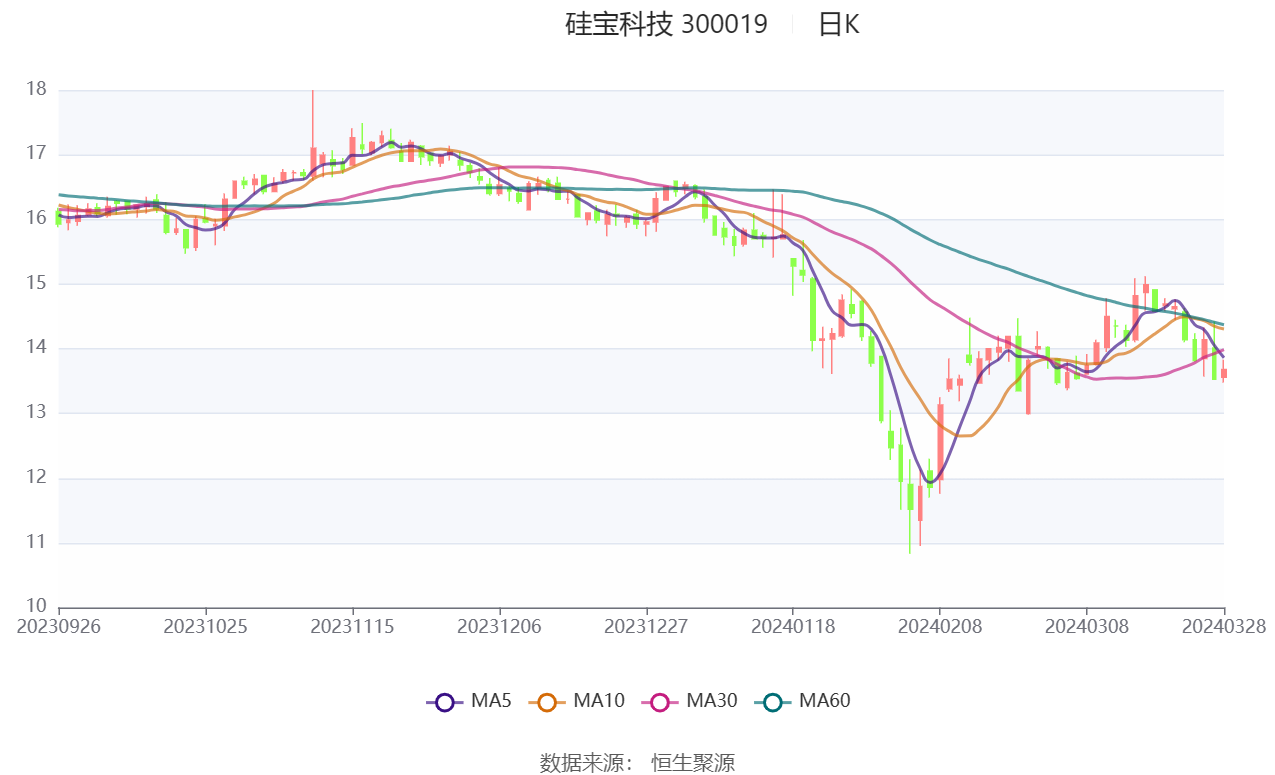Click the 20231115 date axis label

coord(352,626)
